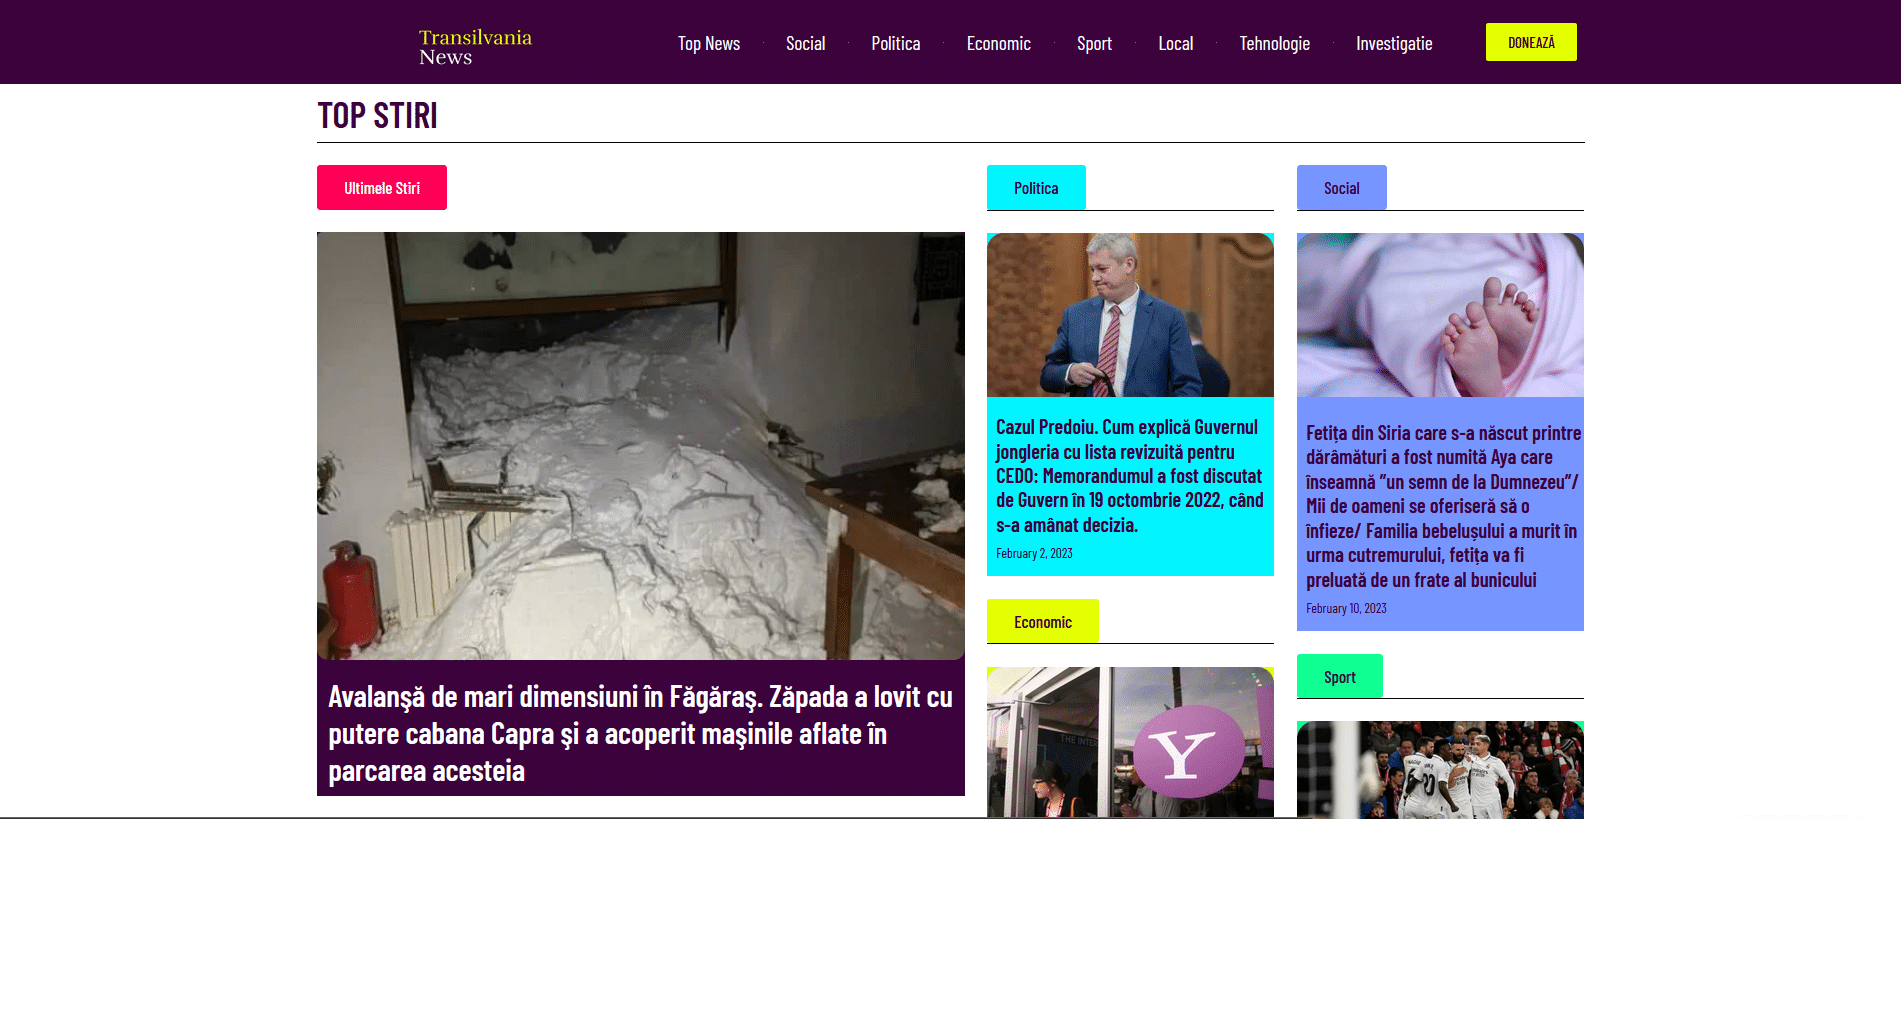Open the Investigatie menu item
Screen dimensions: 1901x1014
point(1393,43)
